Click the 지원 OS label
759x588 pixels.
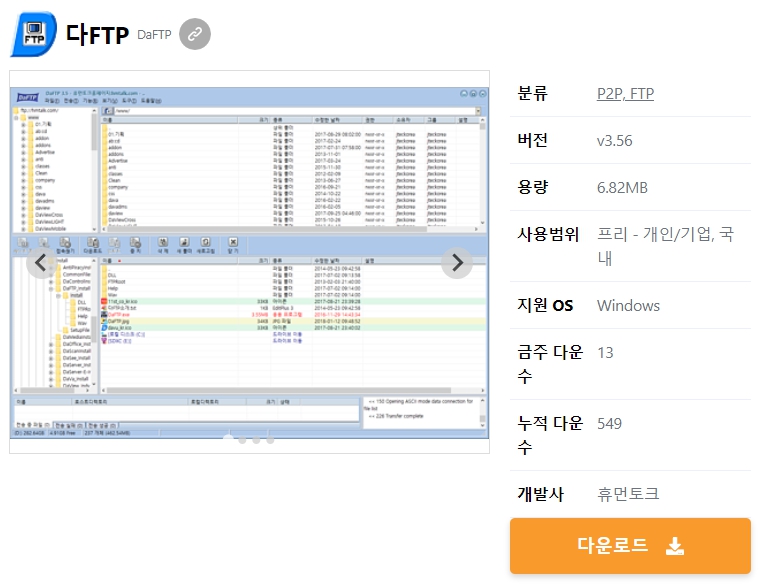click(x=545, y=305)
